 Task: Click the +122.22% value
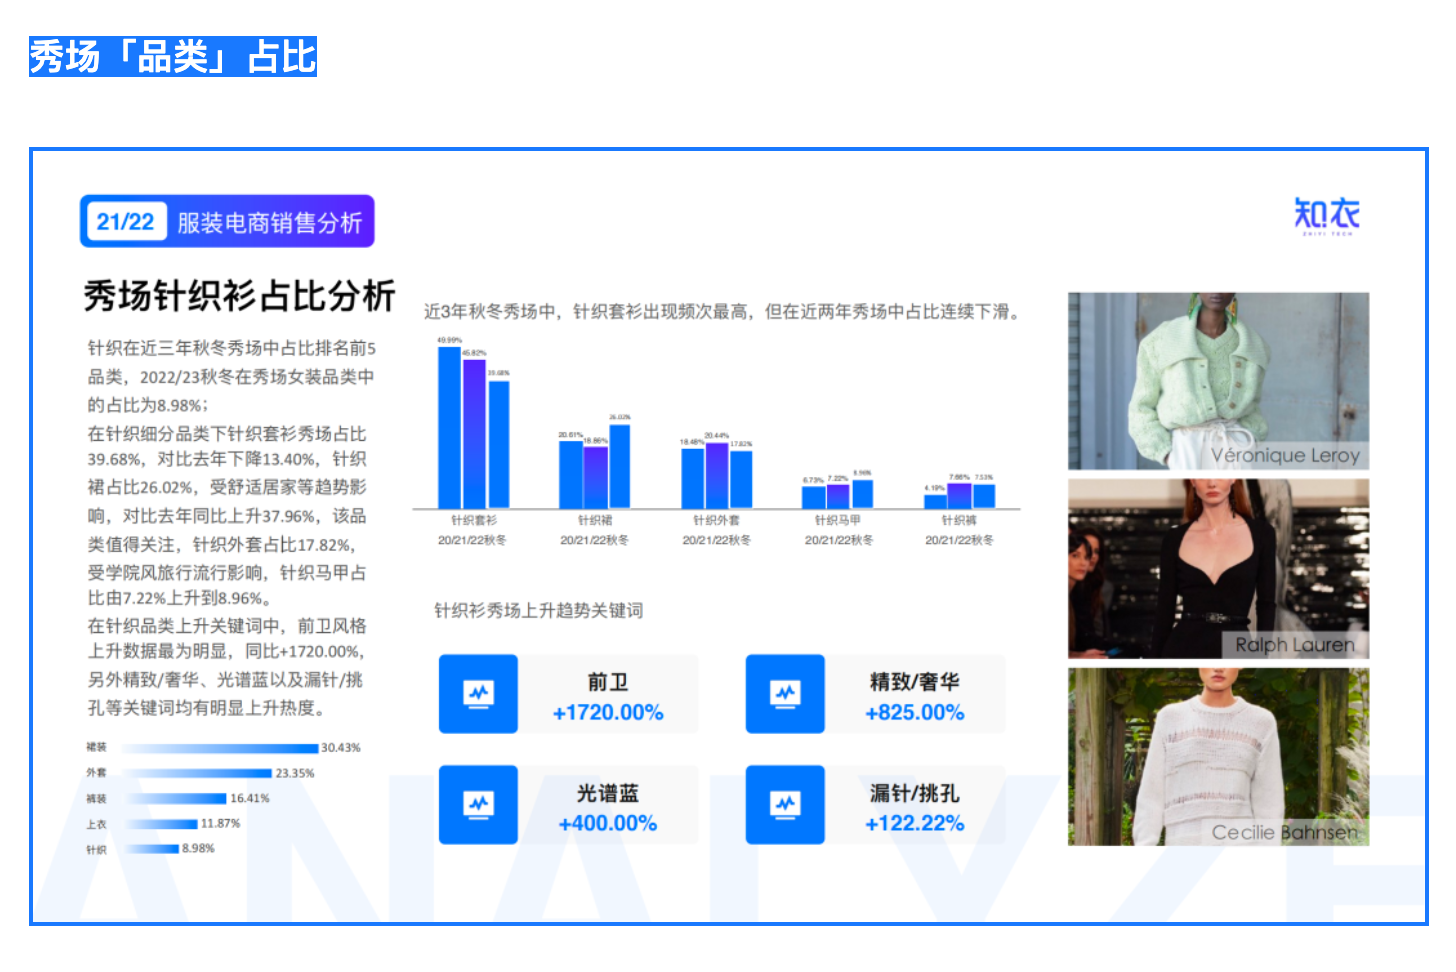(x=915, y=824)
